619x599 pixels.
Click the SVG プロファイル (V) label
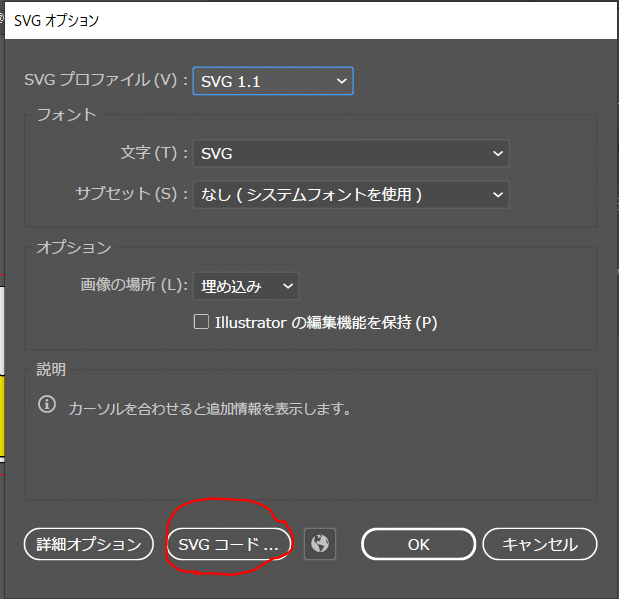(106, 80)
